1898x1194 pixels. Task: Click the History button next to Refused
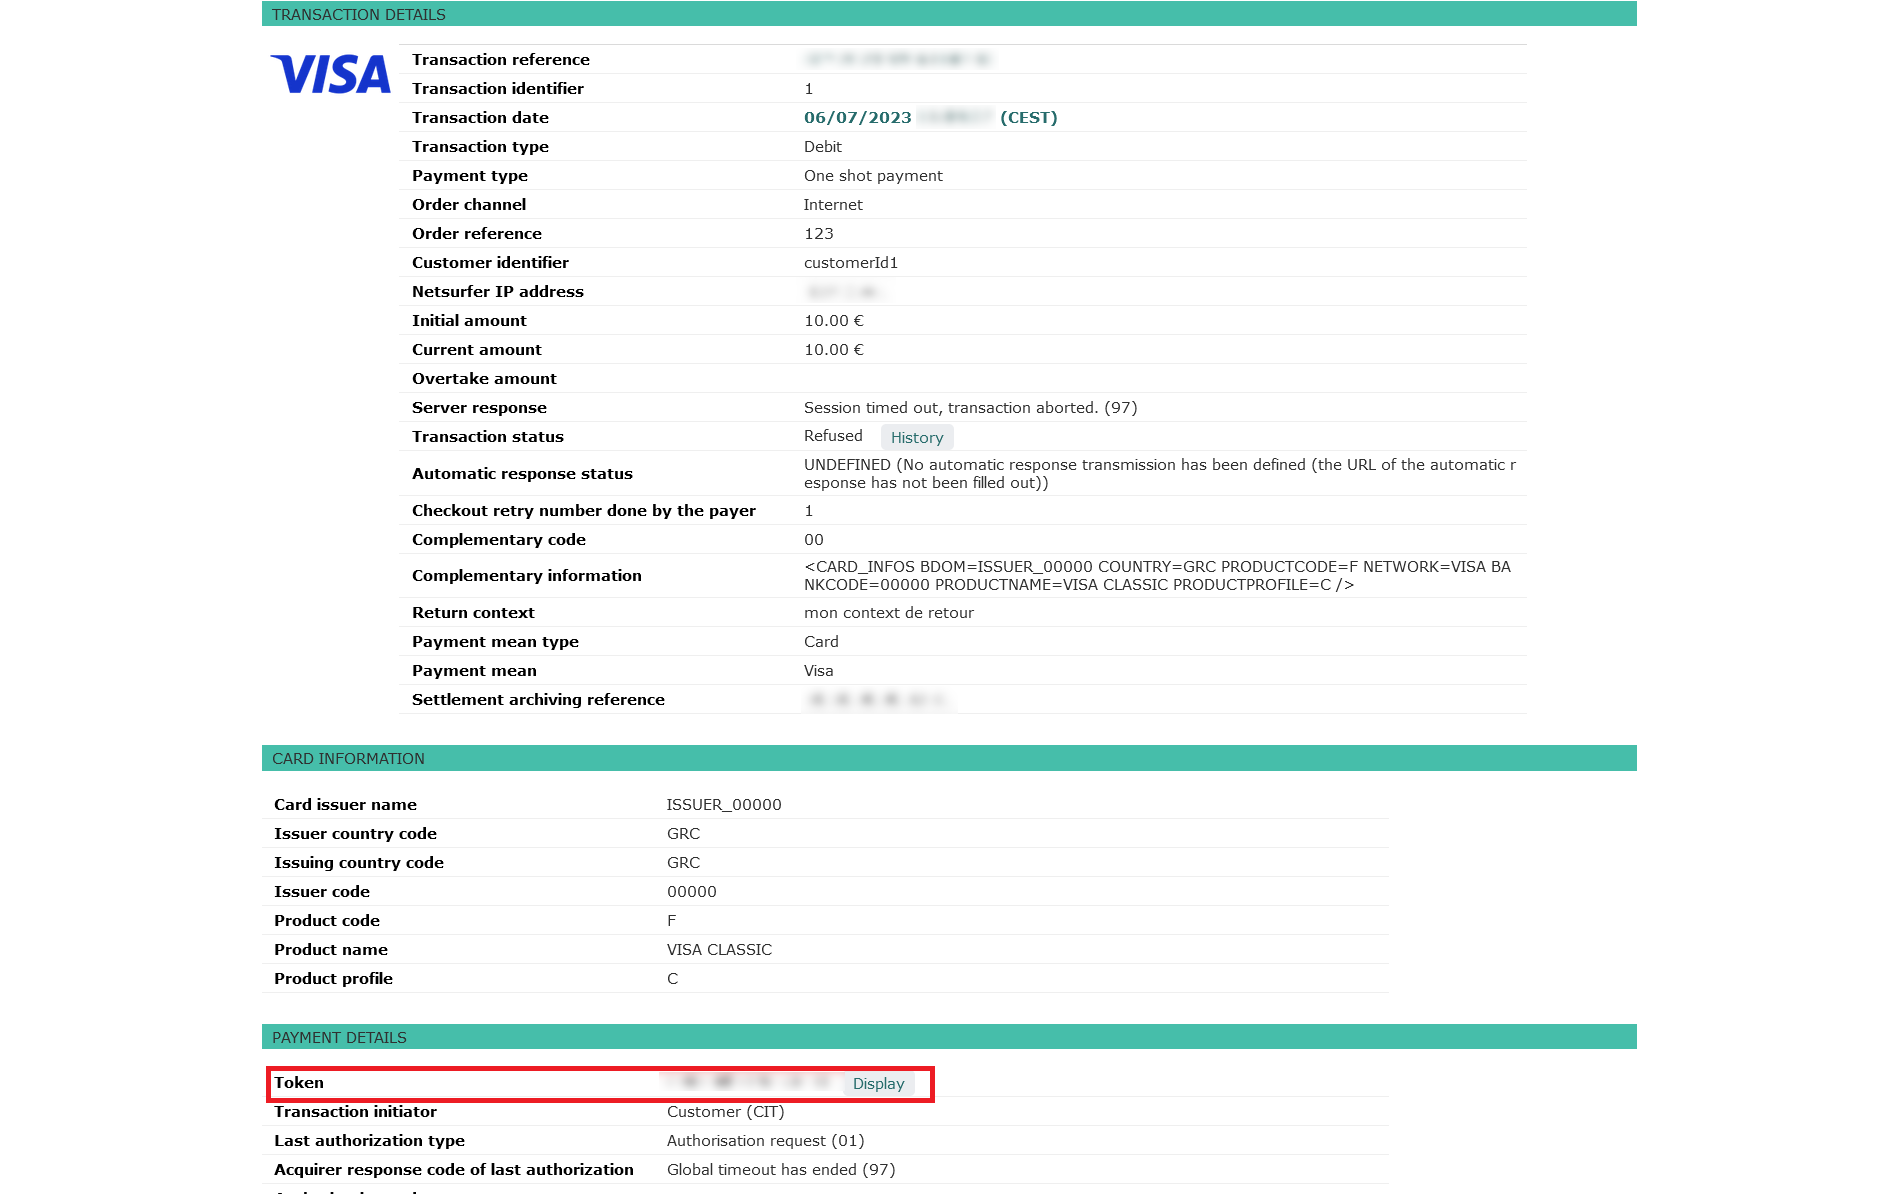[x=917, y=437]
